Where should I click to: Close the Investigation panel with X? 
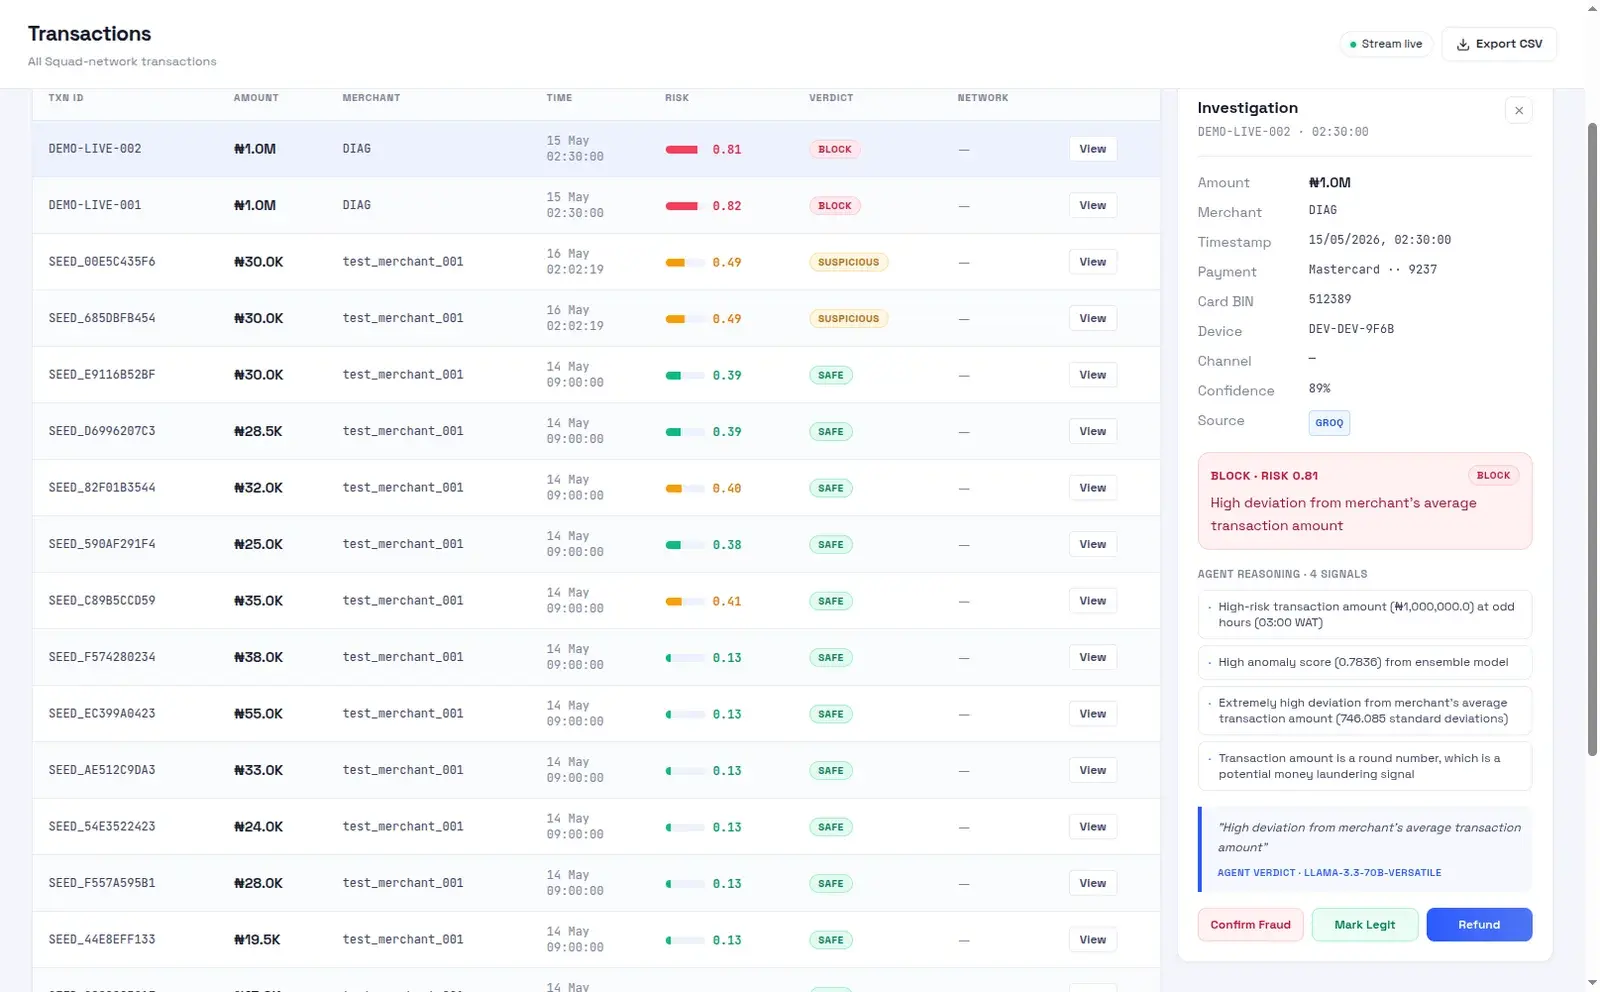(x=1518, y=111)
